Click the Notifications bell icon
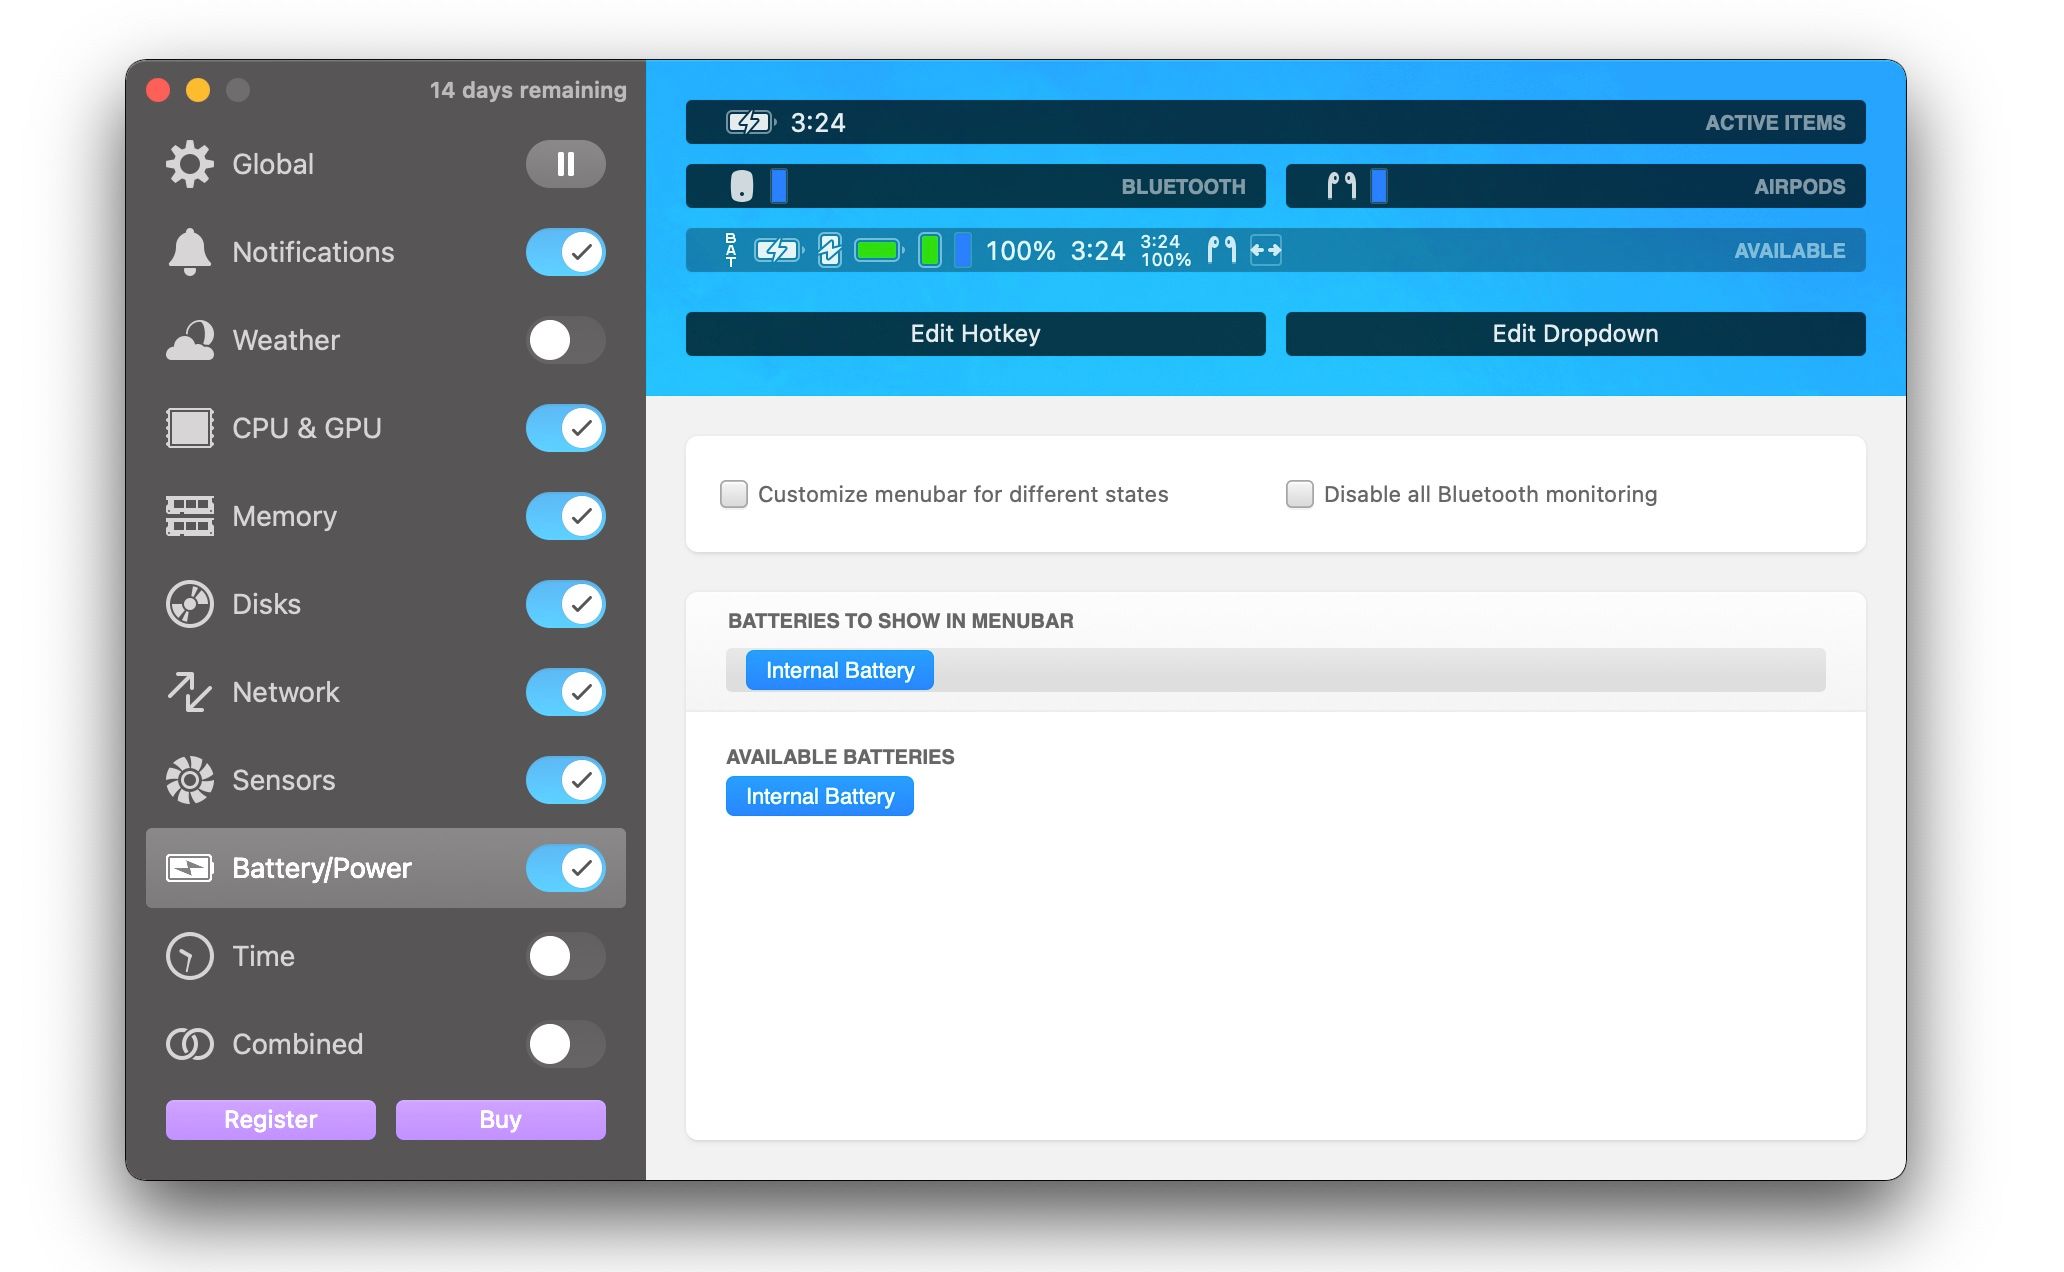 (x=191, y=252)
